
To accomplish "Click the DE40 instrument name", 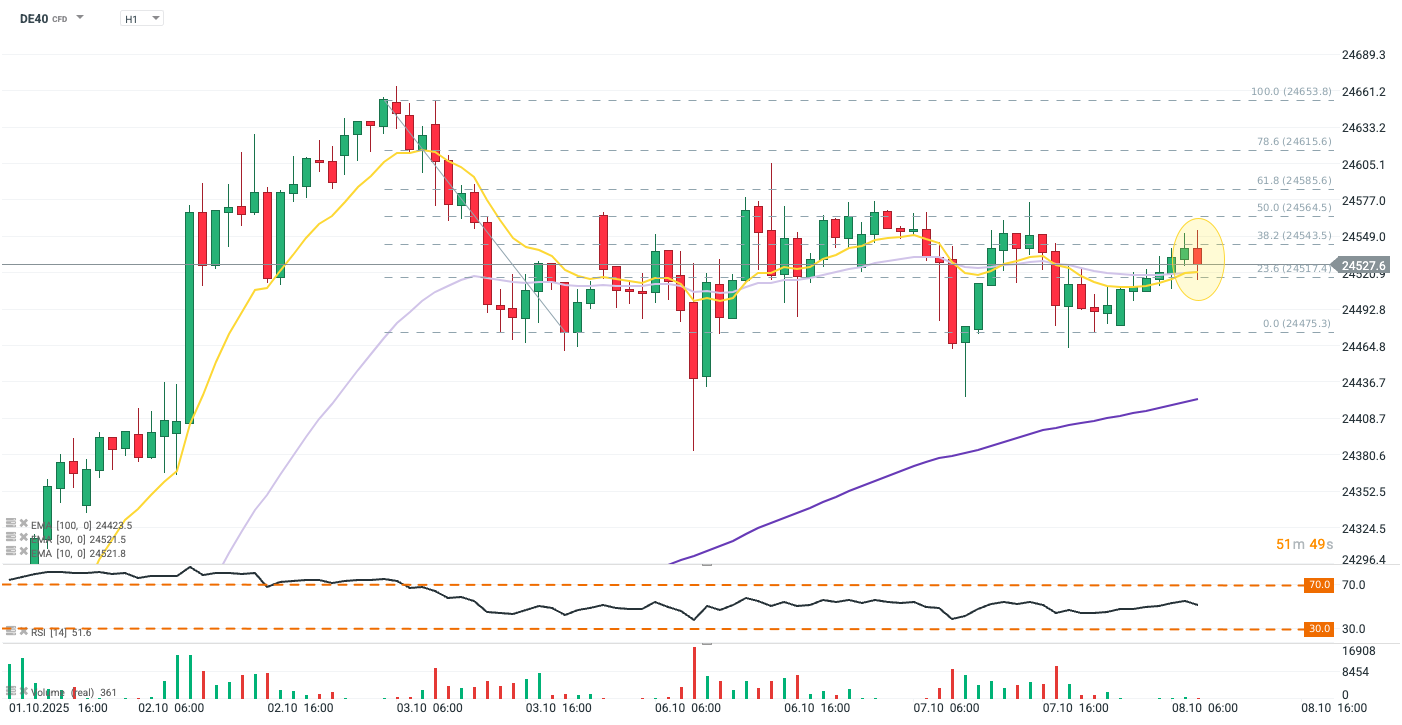I will pos(34,18).
